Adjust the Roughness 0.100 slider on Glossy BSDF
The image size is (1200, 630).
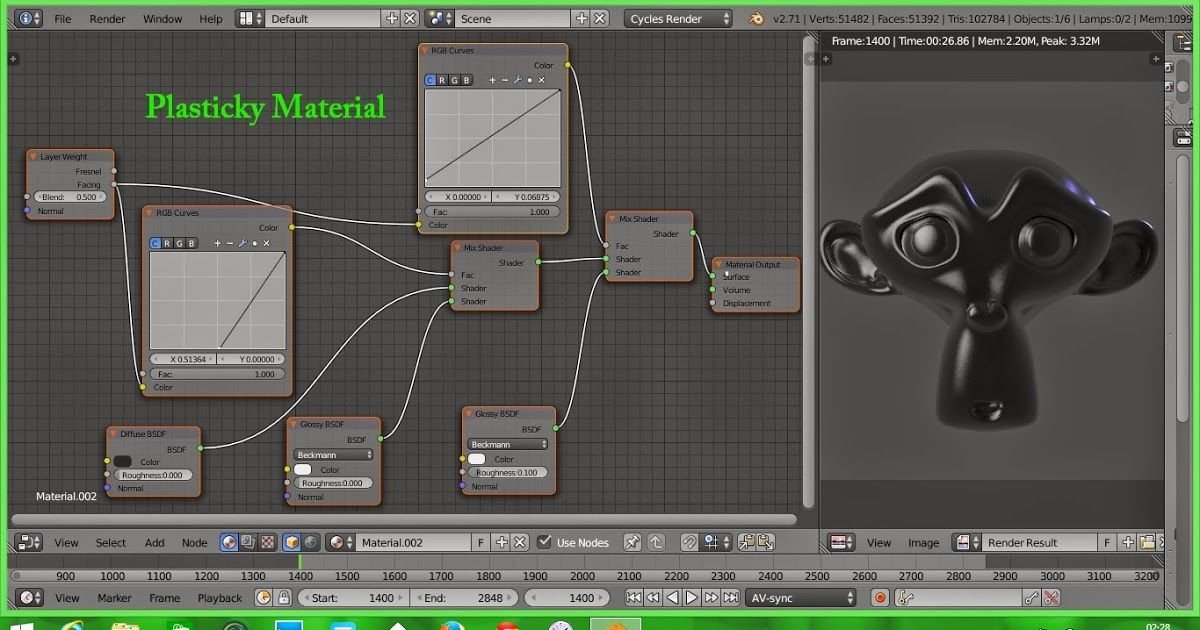point(507,472)
